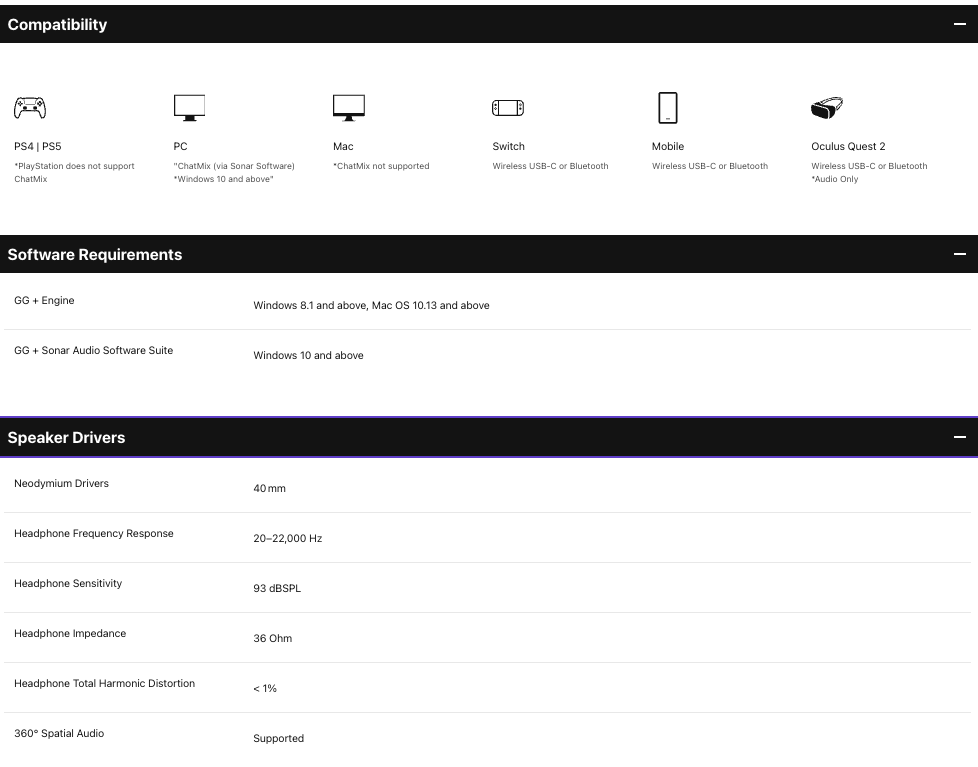This screenshot has height=767, width=978.
Task: Collapse Speaker Drivers with the minus icon
Action: (x=960, y=438)
